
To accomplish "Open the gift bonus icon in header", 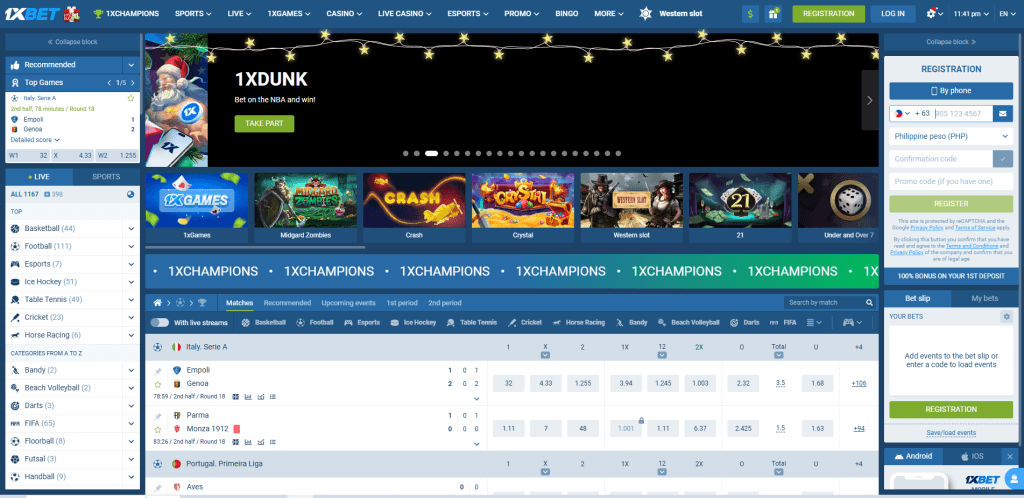I will coord(773,14).
